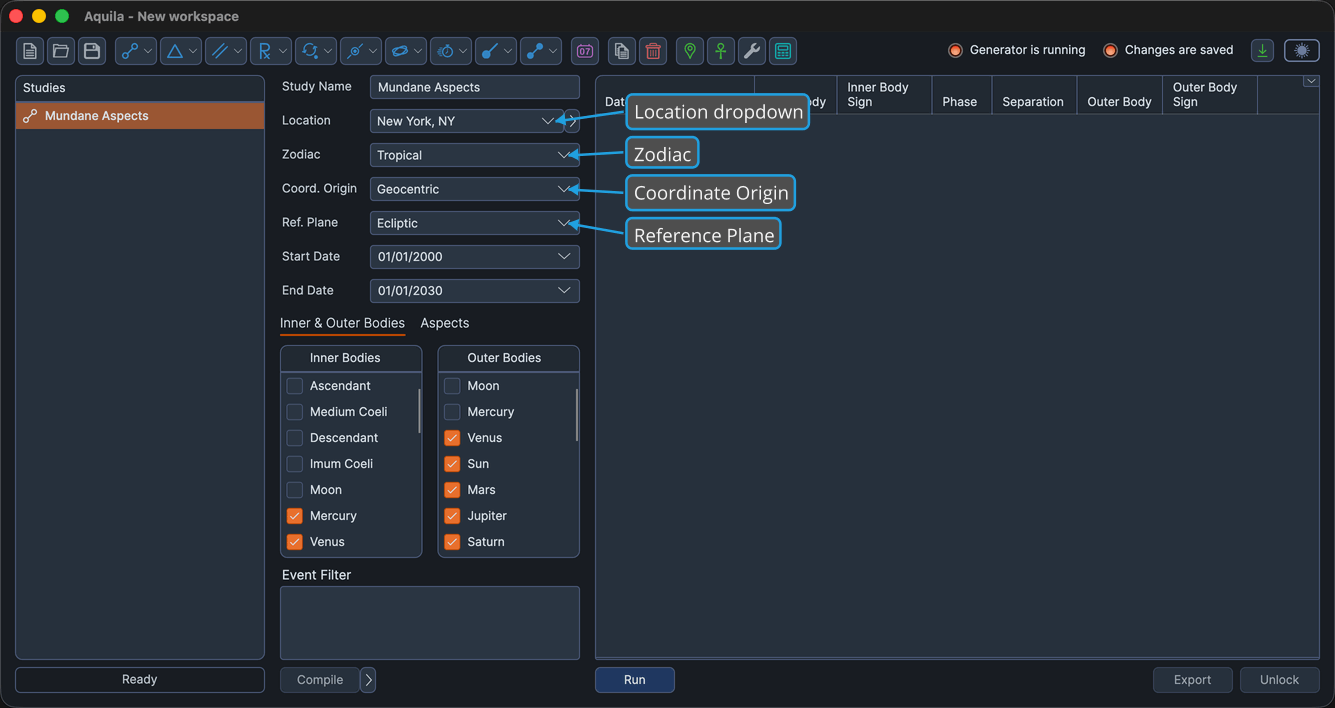Viewport: 1335px width, 708px height.
Task: Click the Generator is running indicator light
Action: (955, 50)
